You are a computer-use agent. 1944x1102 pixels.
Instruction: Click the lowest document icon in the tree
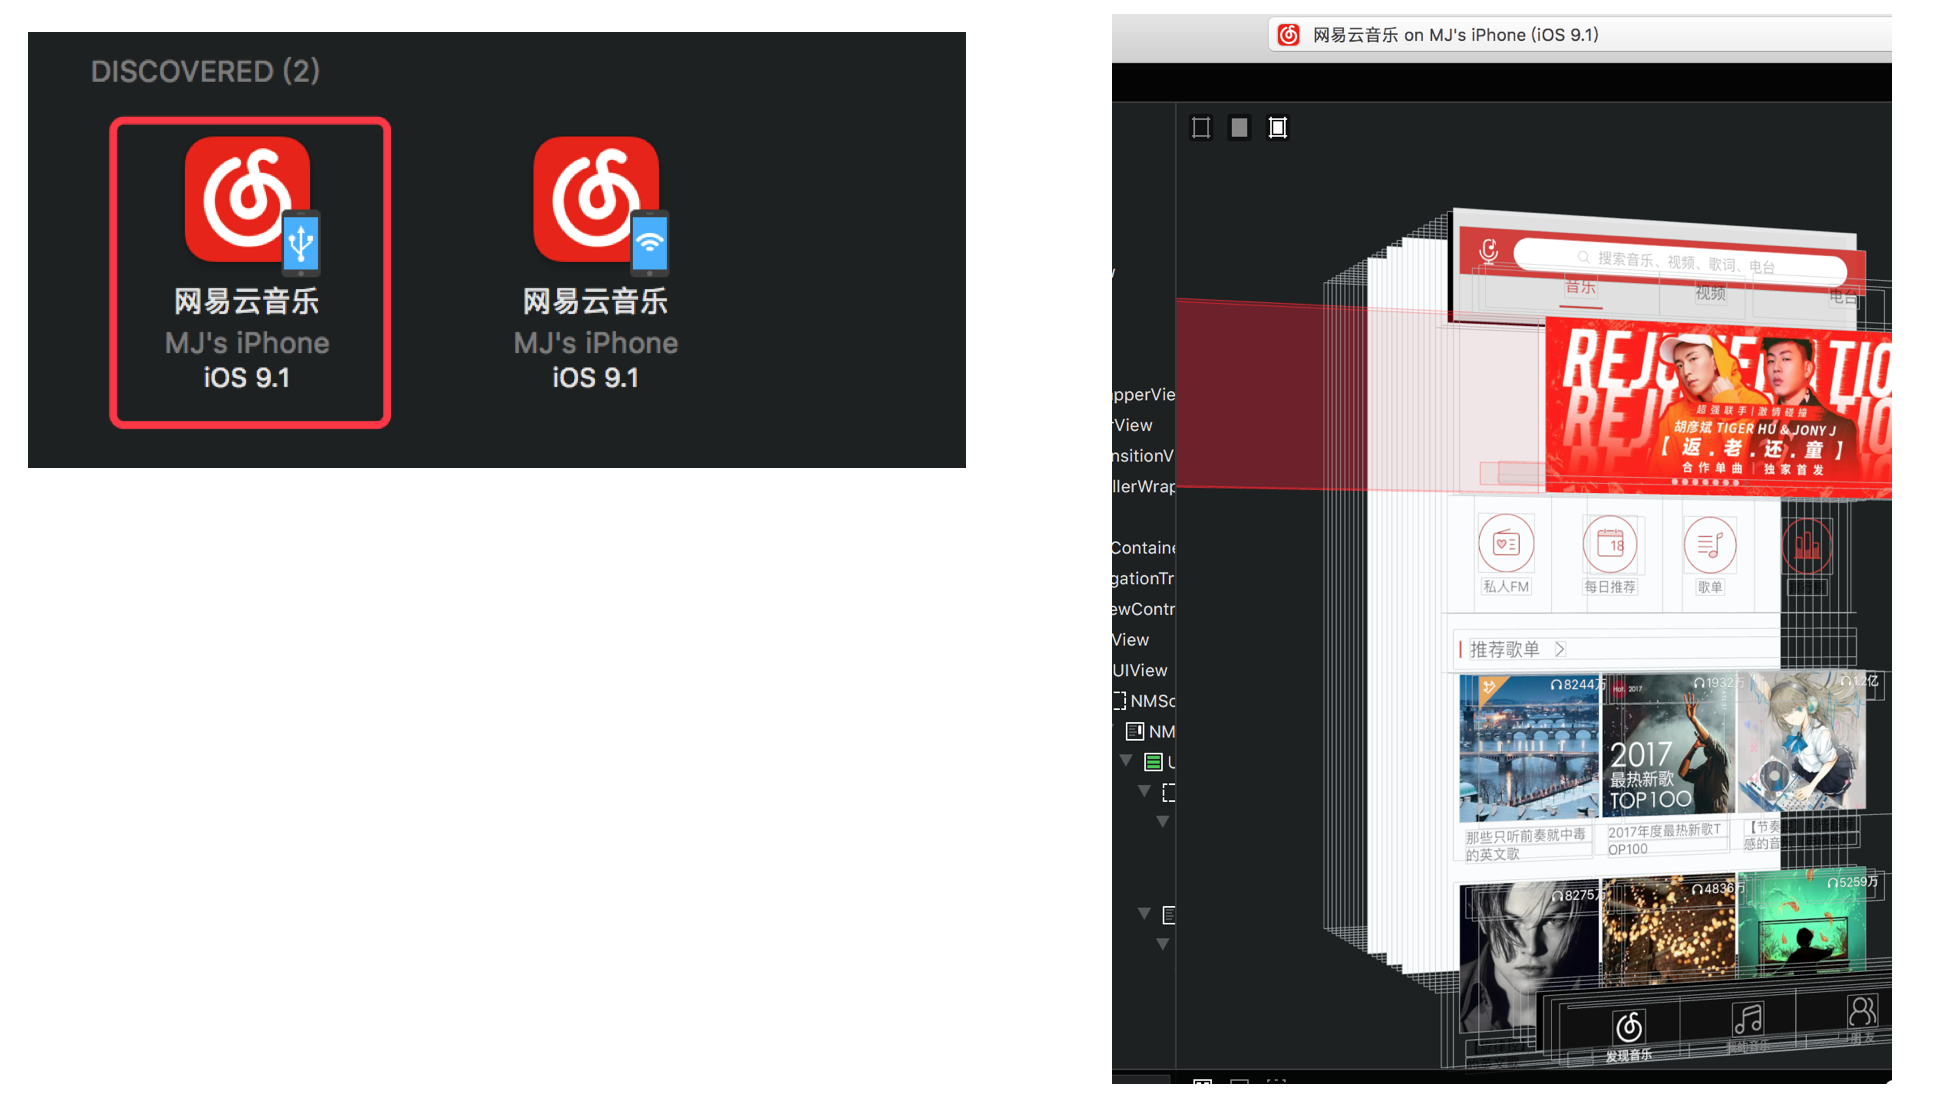point(1169,915)
